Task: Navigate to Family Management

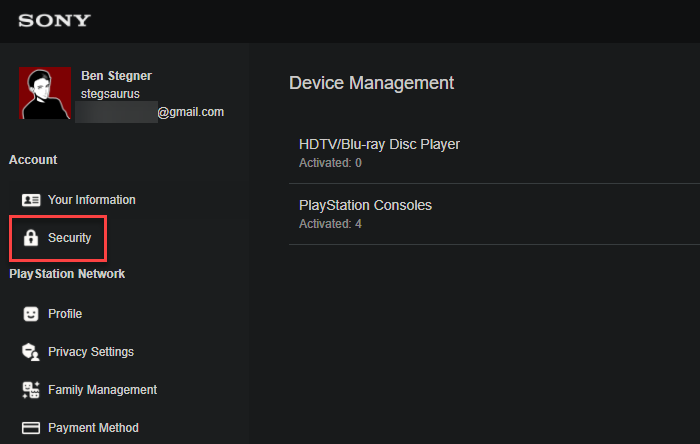Action: pos(102,390)
